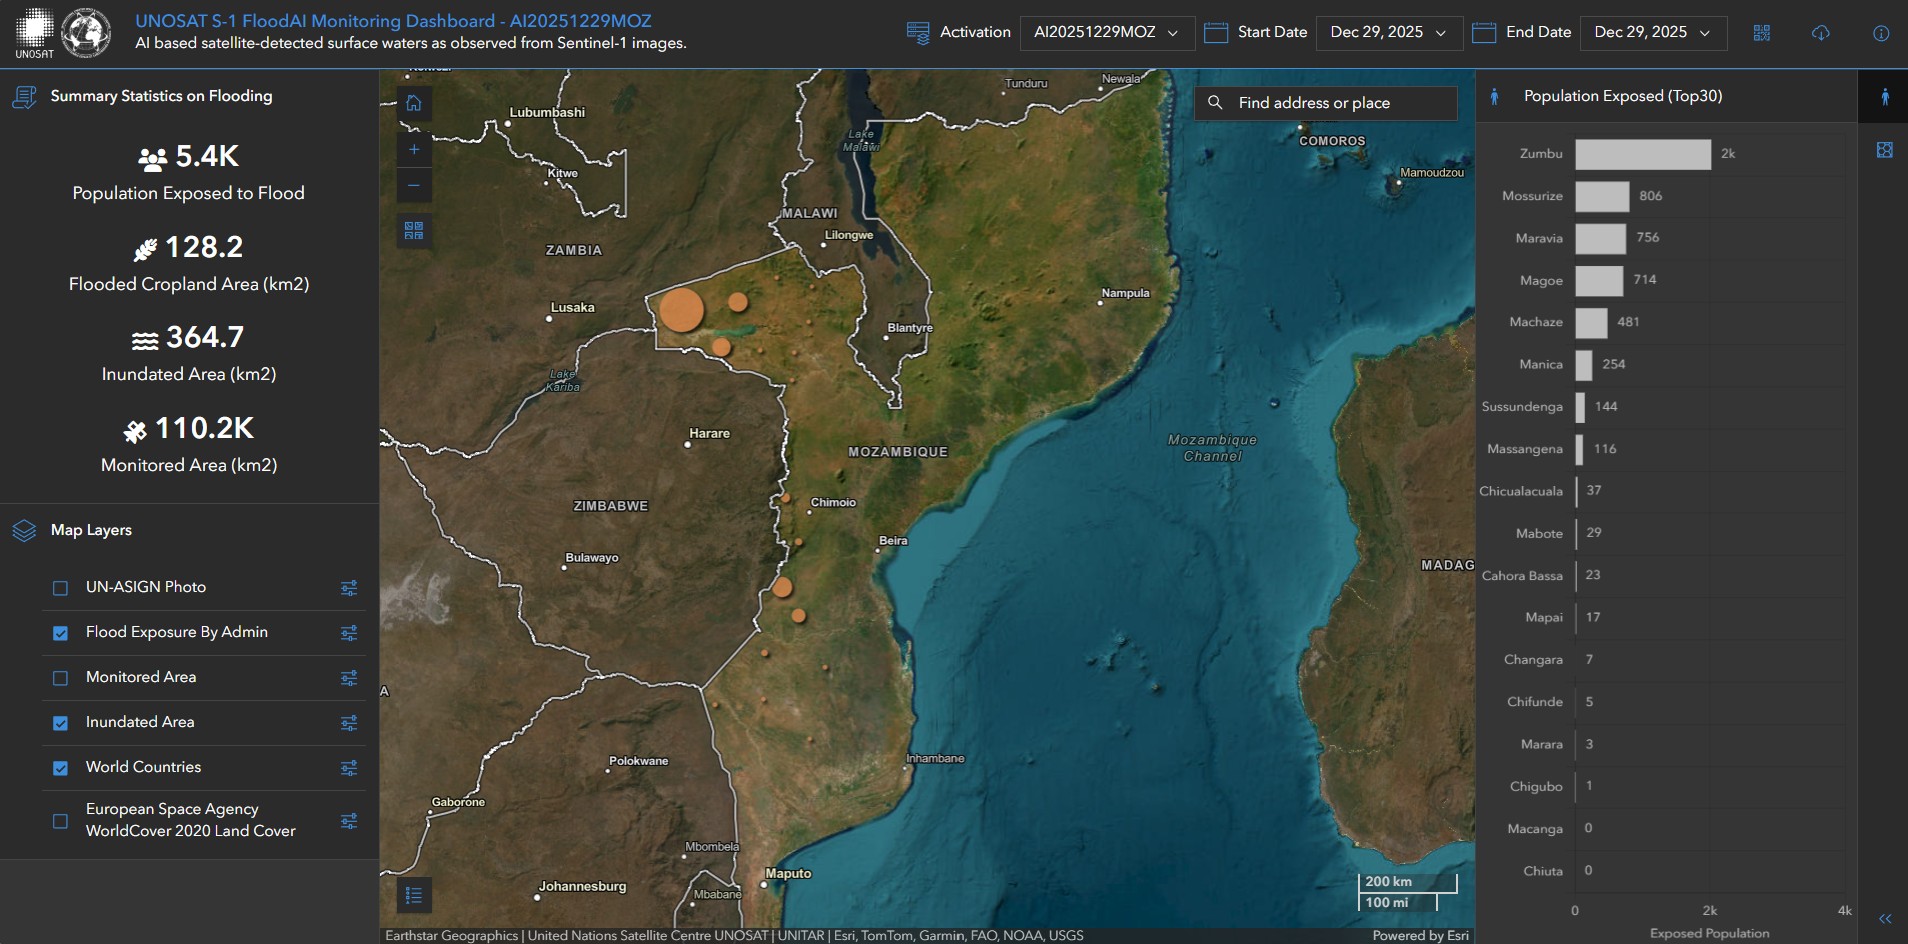Open the Activation AI20251229MOZ dropdown
This screenshot has height=944, width=1908.
(x=1106, y=33)
